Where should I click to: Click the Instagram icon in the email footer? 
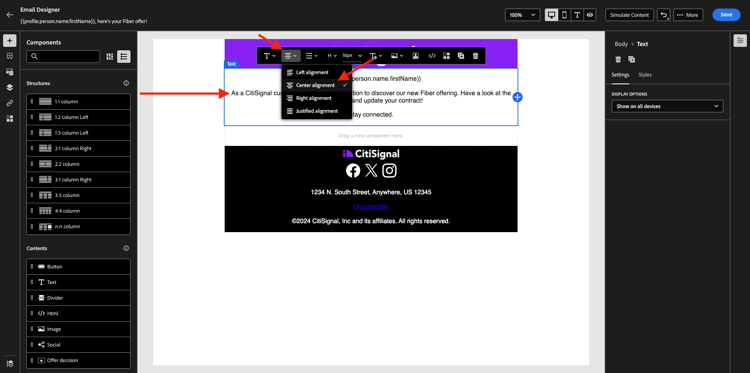pyautogui.click(x=390, y=171)
